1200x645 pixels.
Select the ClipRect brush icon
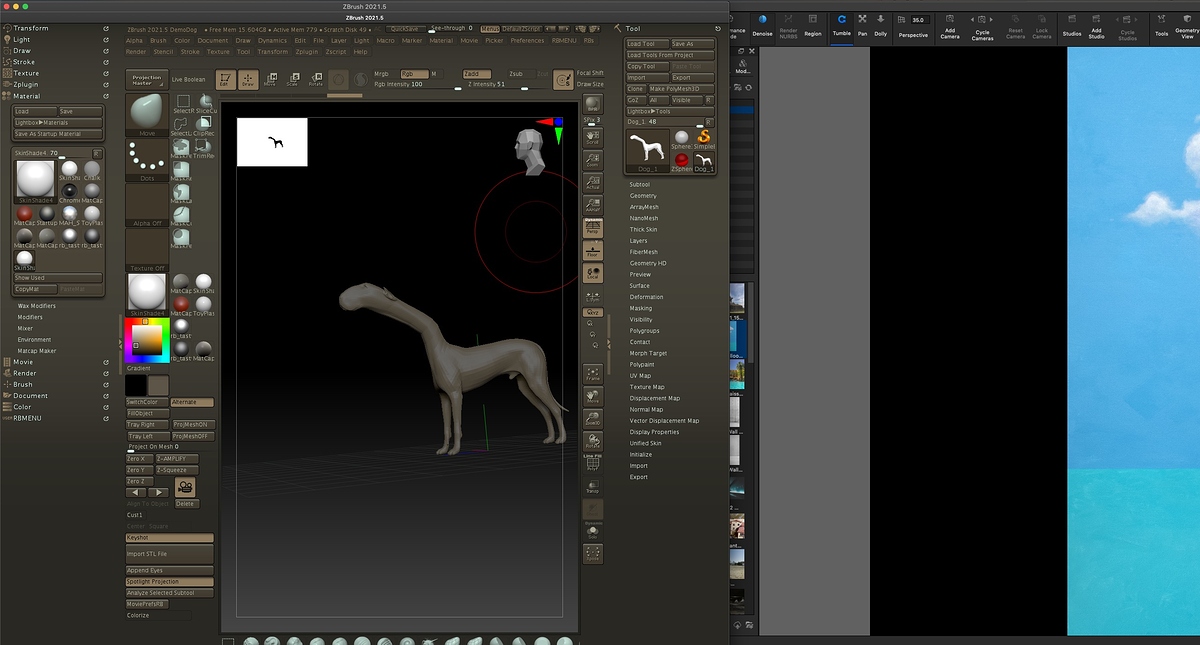[205, 126]
